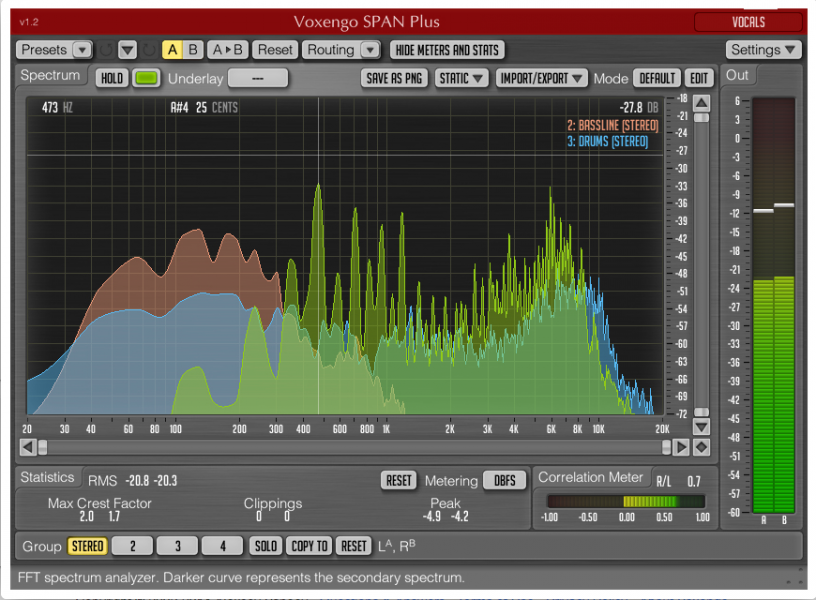
Task: Click the undo arrow icon beside Presets
Action: (x=106, y=50)
